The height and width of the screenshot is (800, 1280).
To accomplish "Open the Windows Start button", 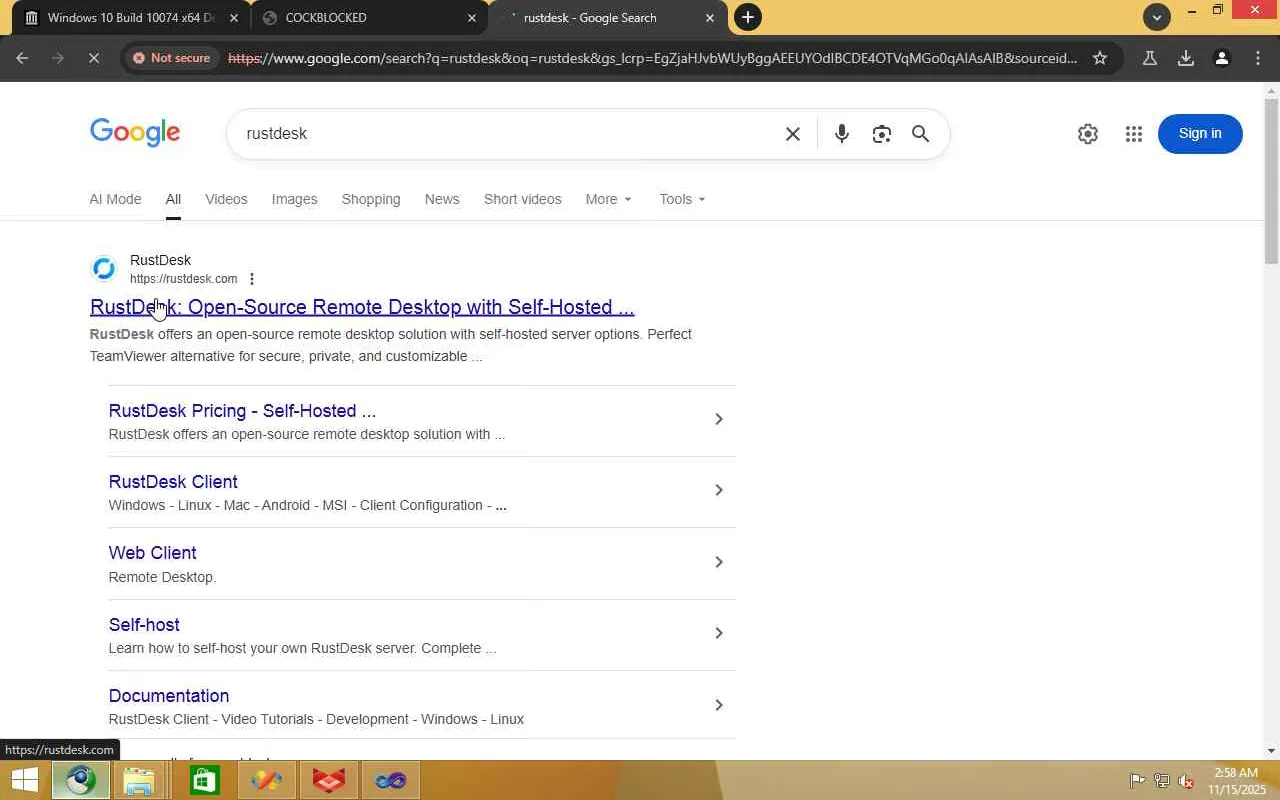I will 24,780.
